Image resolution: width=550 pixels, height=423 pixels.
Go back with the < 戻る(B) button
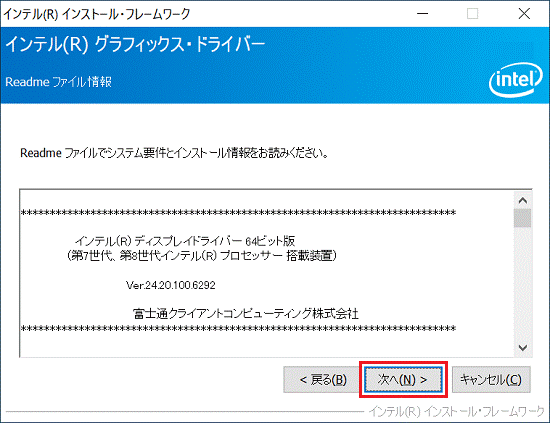[322, 380]
